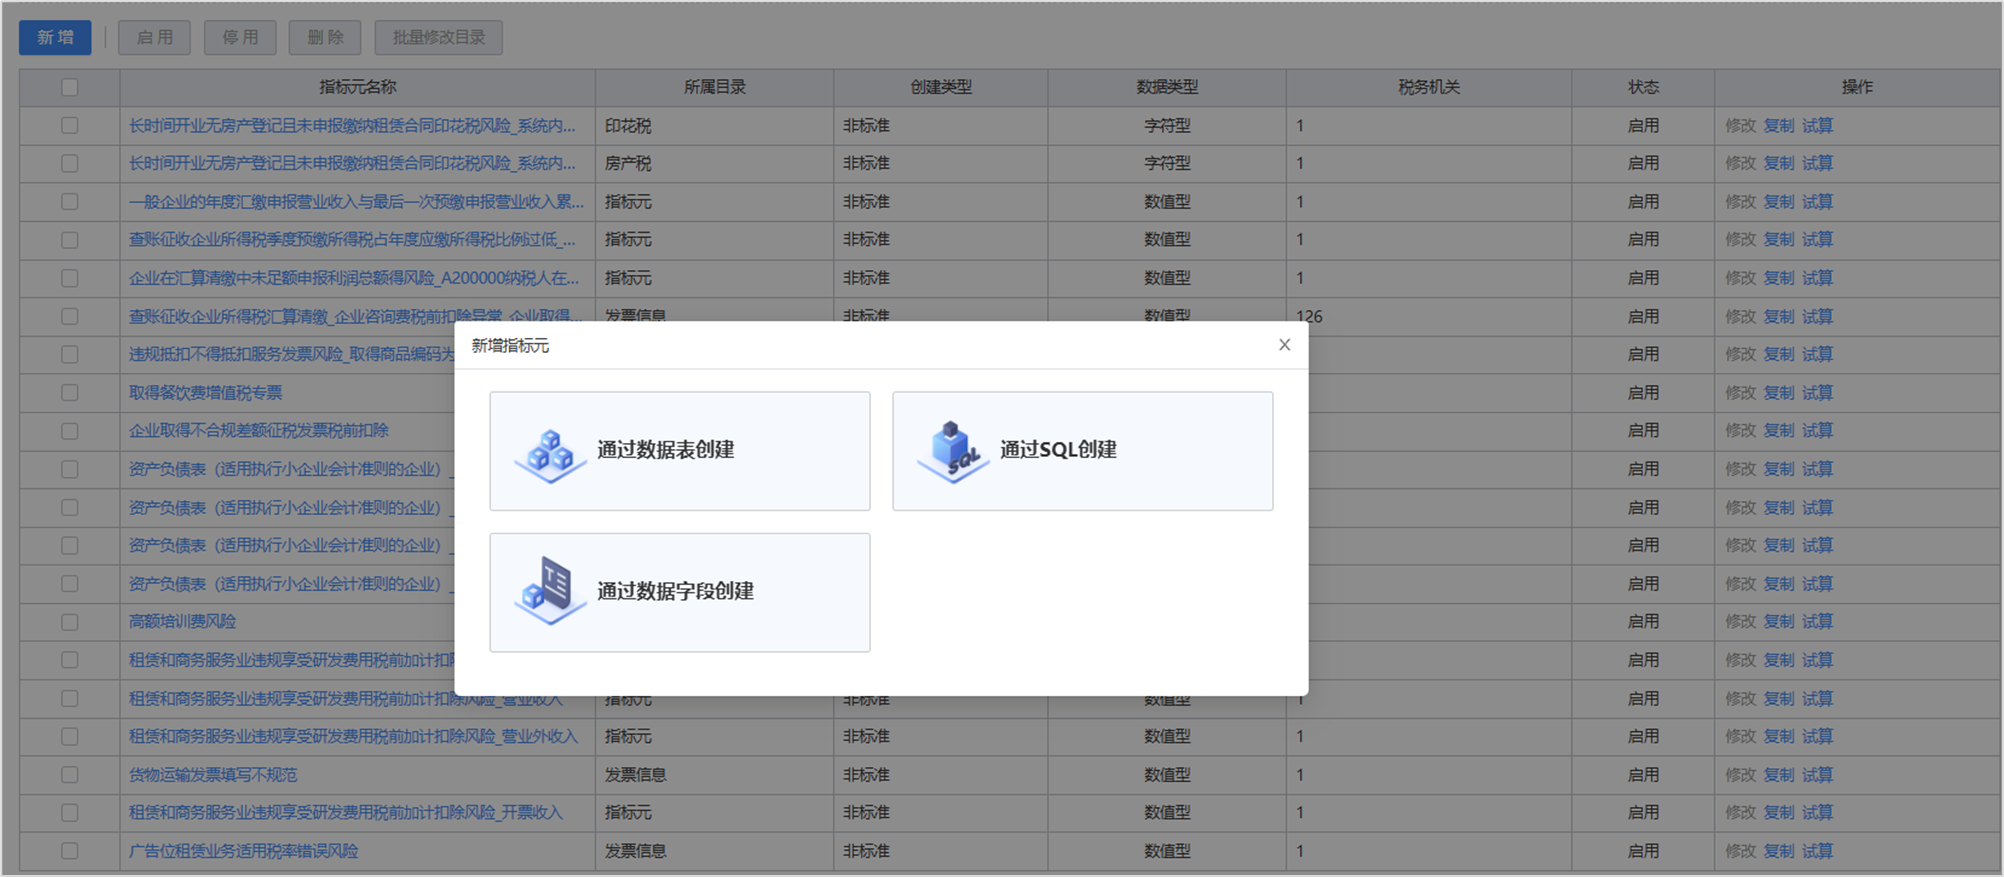Check the box for 广告位租赁业务适用税率错误风险 row
The height and width of the screenshot is (877, 2004).
point(69,851)
